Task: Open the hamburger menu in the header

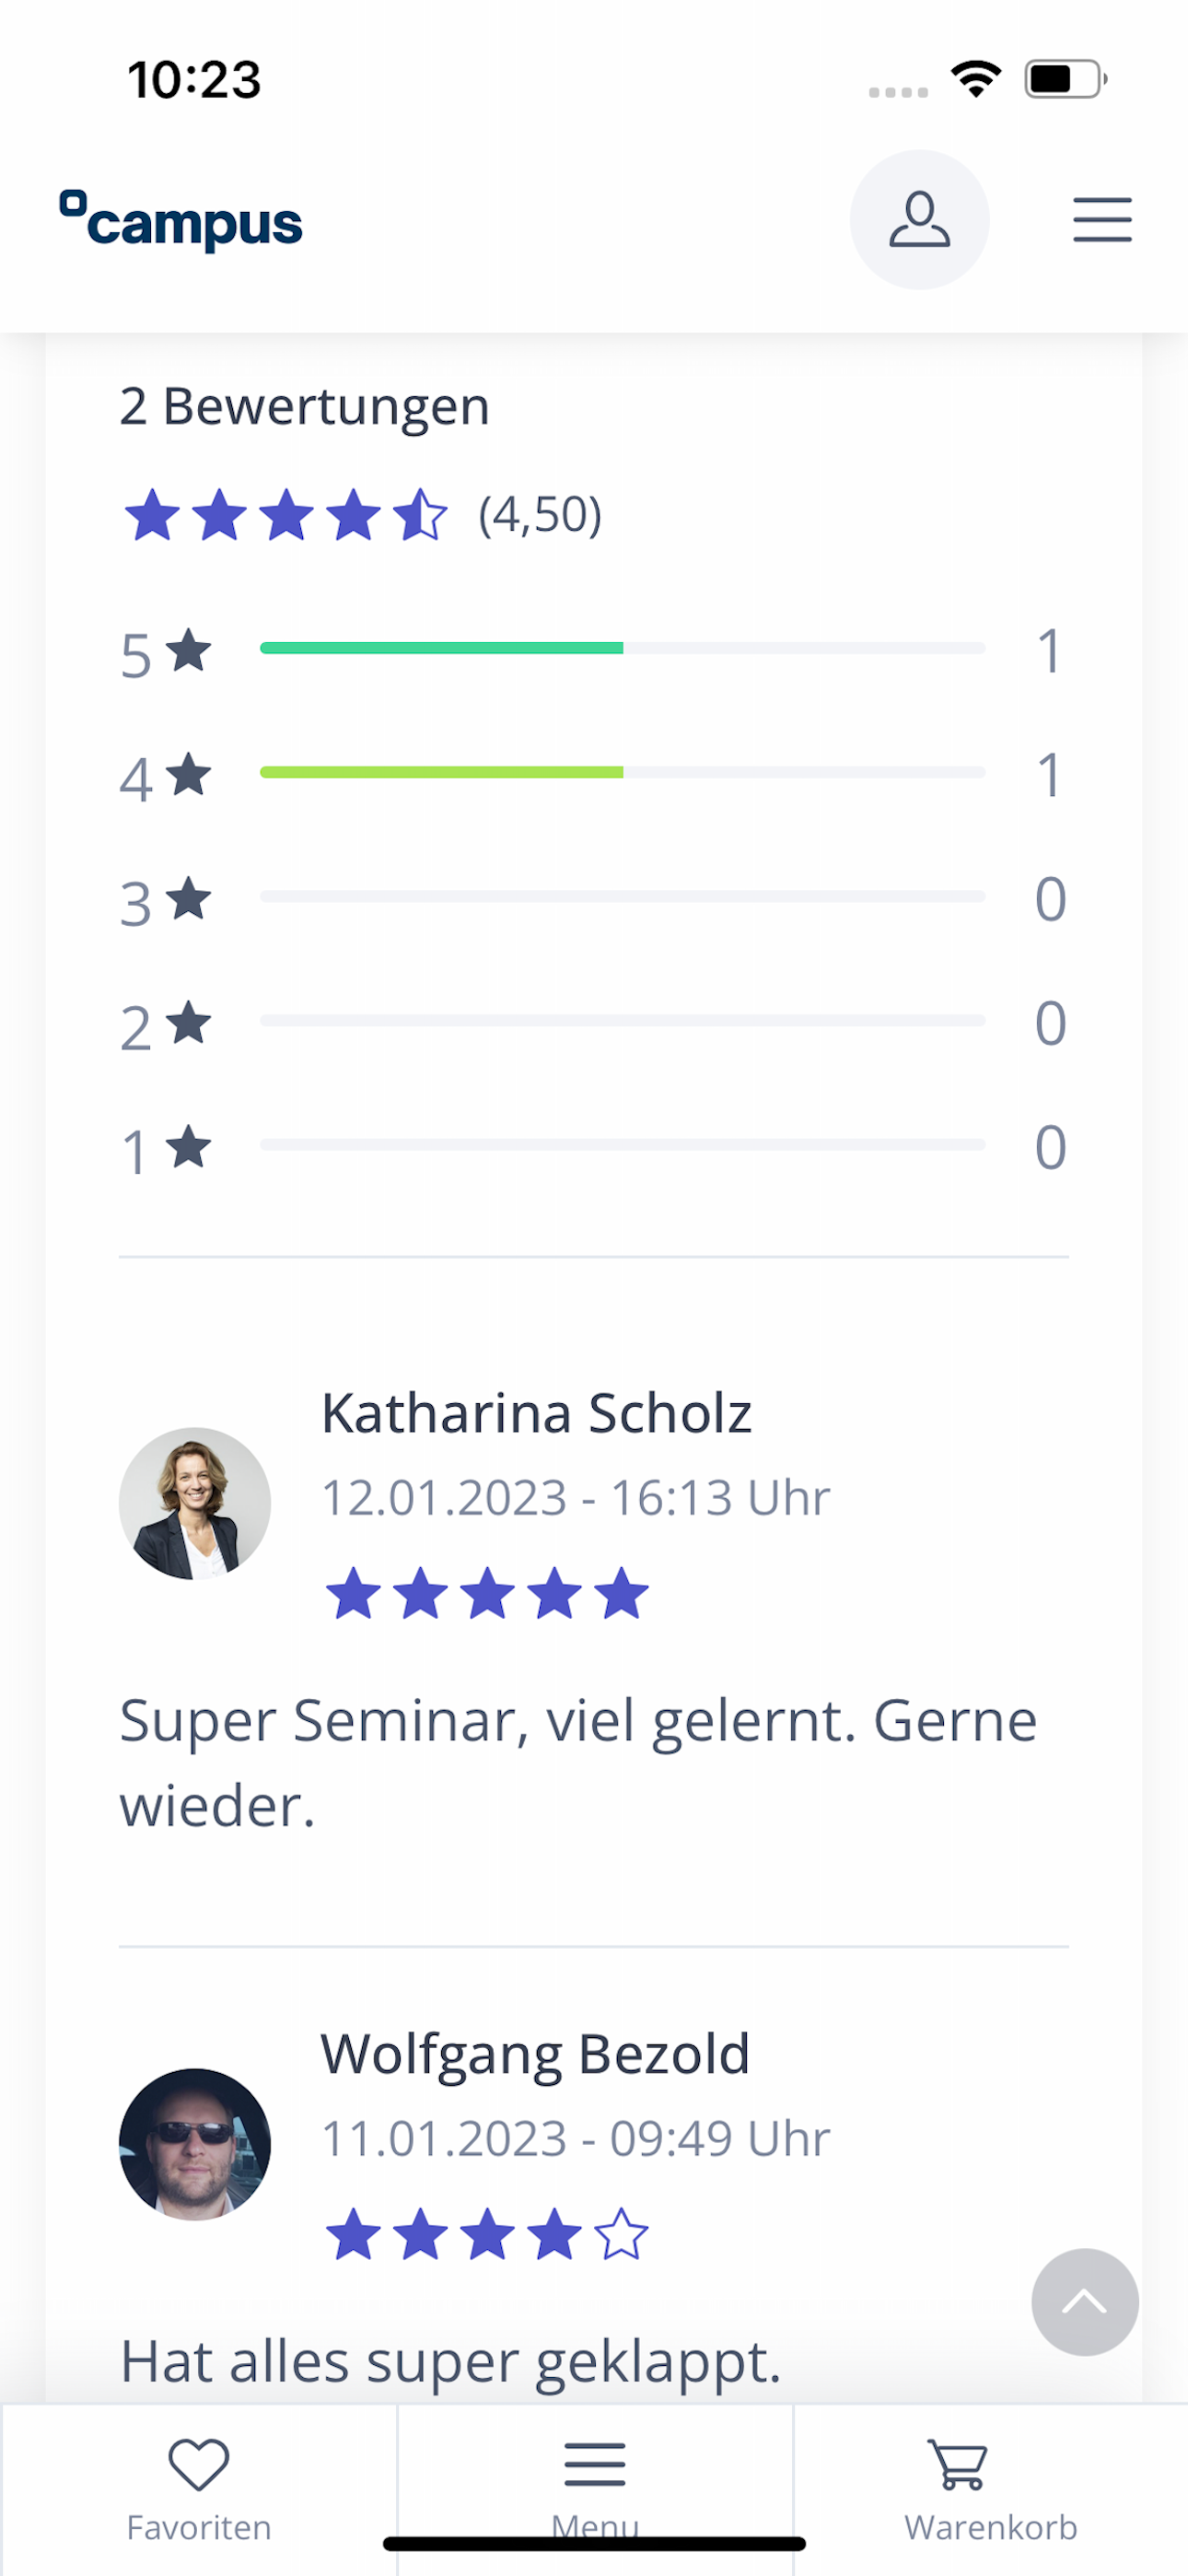Action: pyautogui.click(x=1102, y=220)
